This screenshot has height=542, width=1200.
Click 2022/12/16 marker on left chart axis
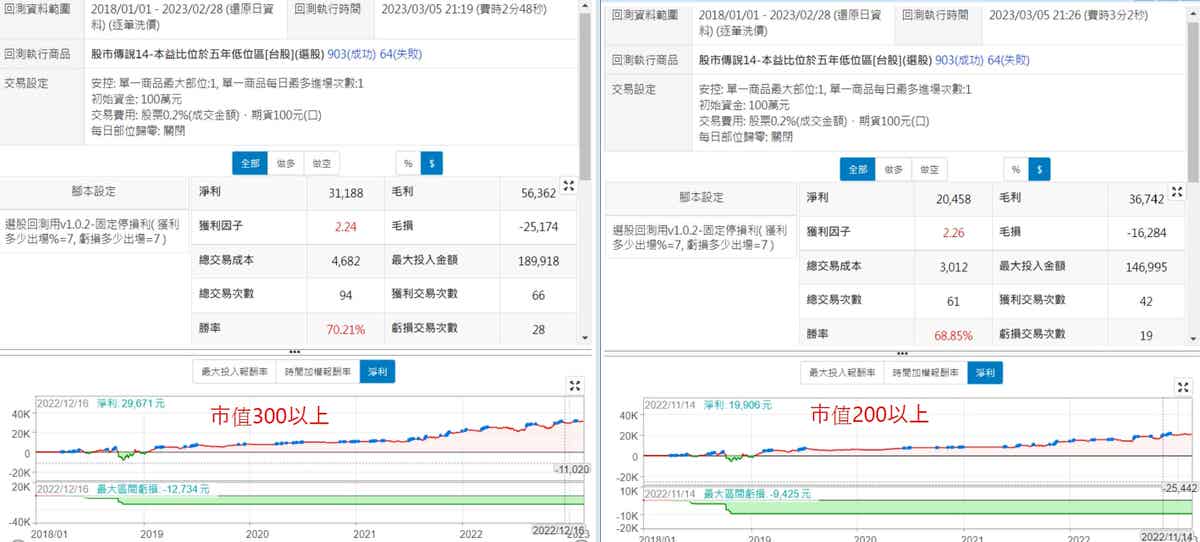[x=558, y=530]
